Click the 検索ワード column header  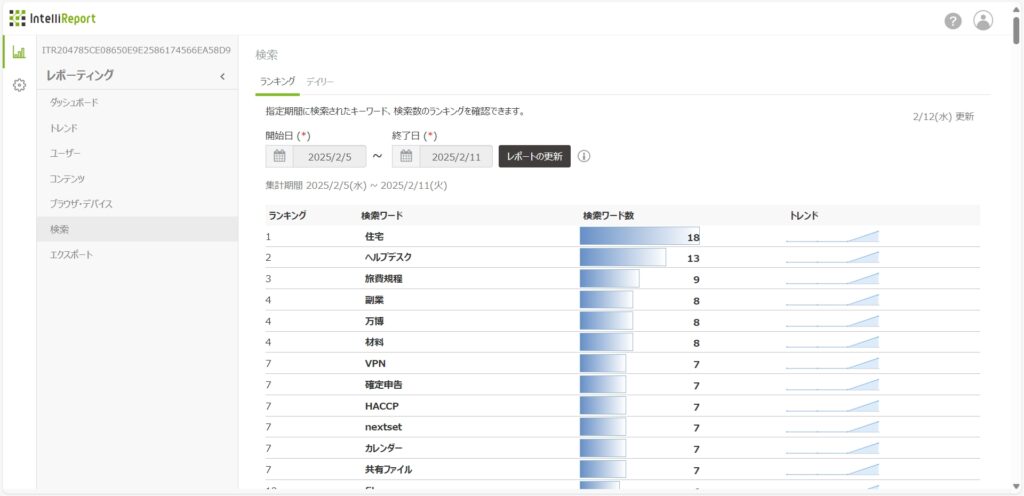tap(382, 215)
